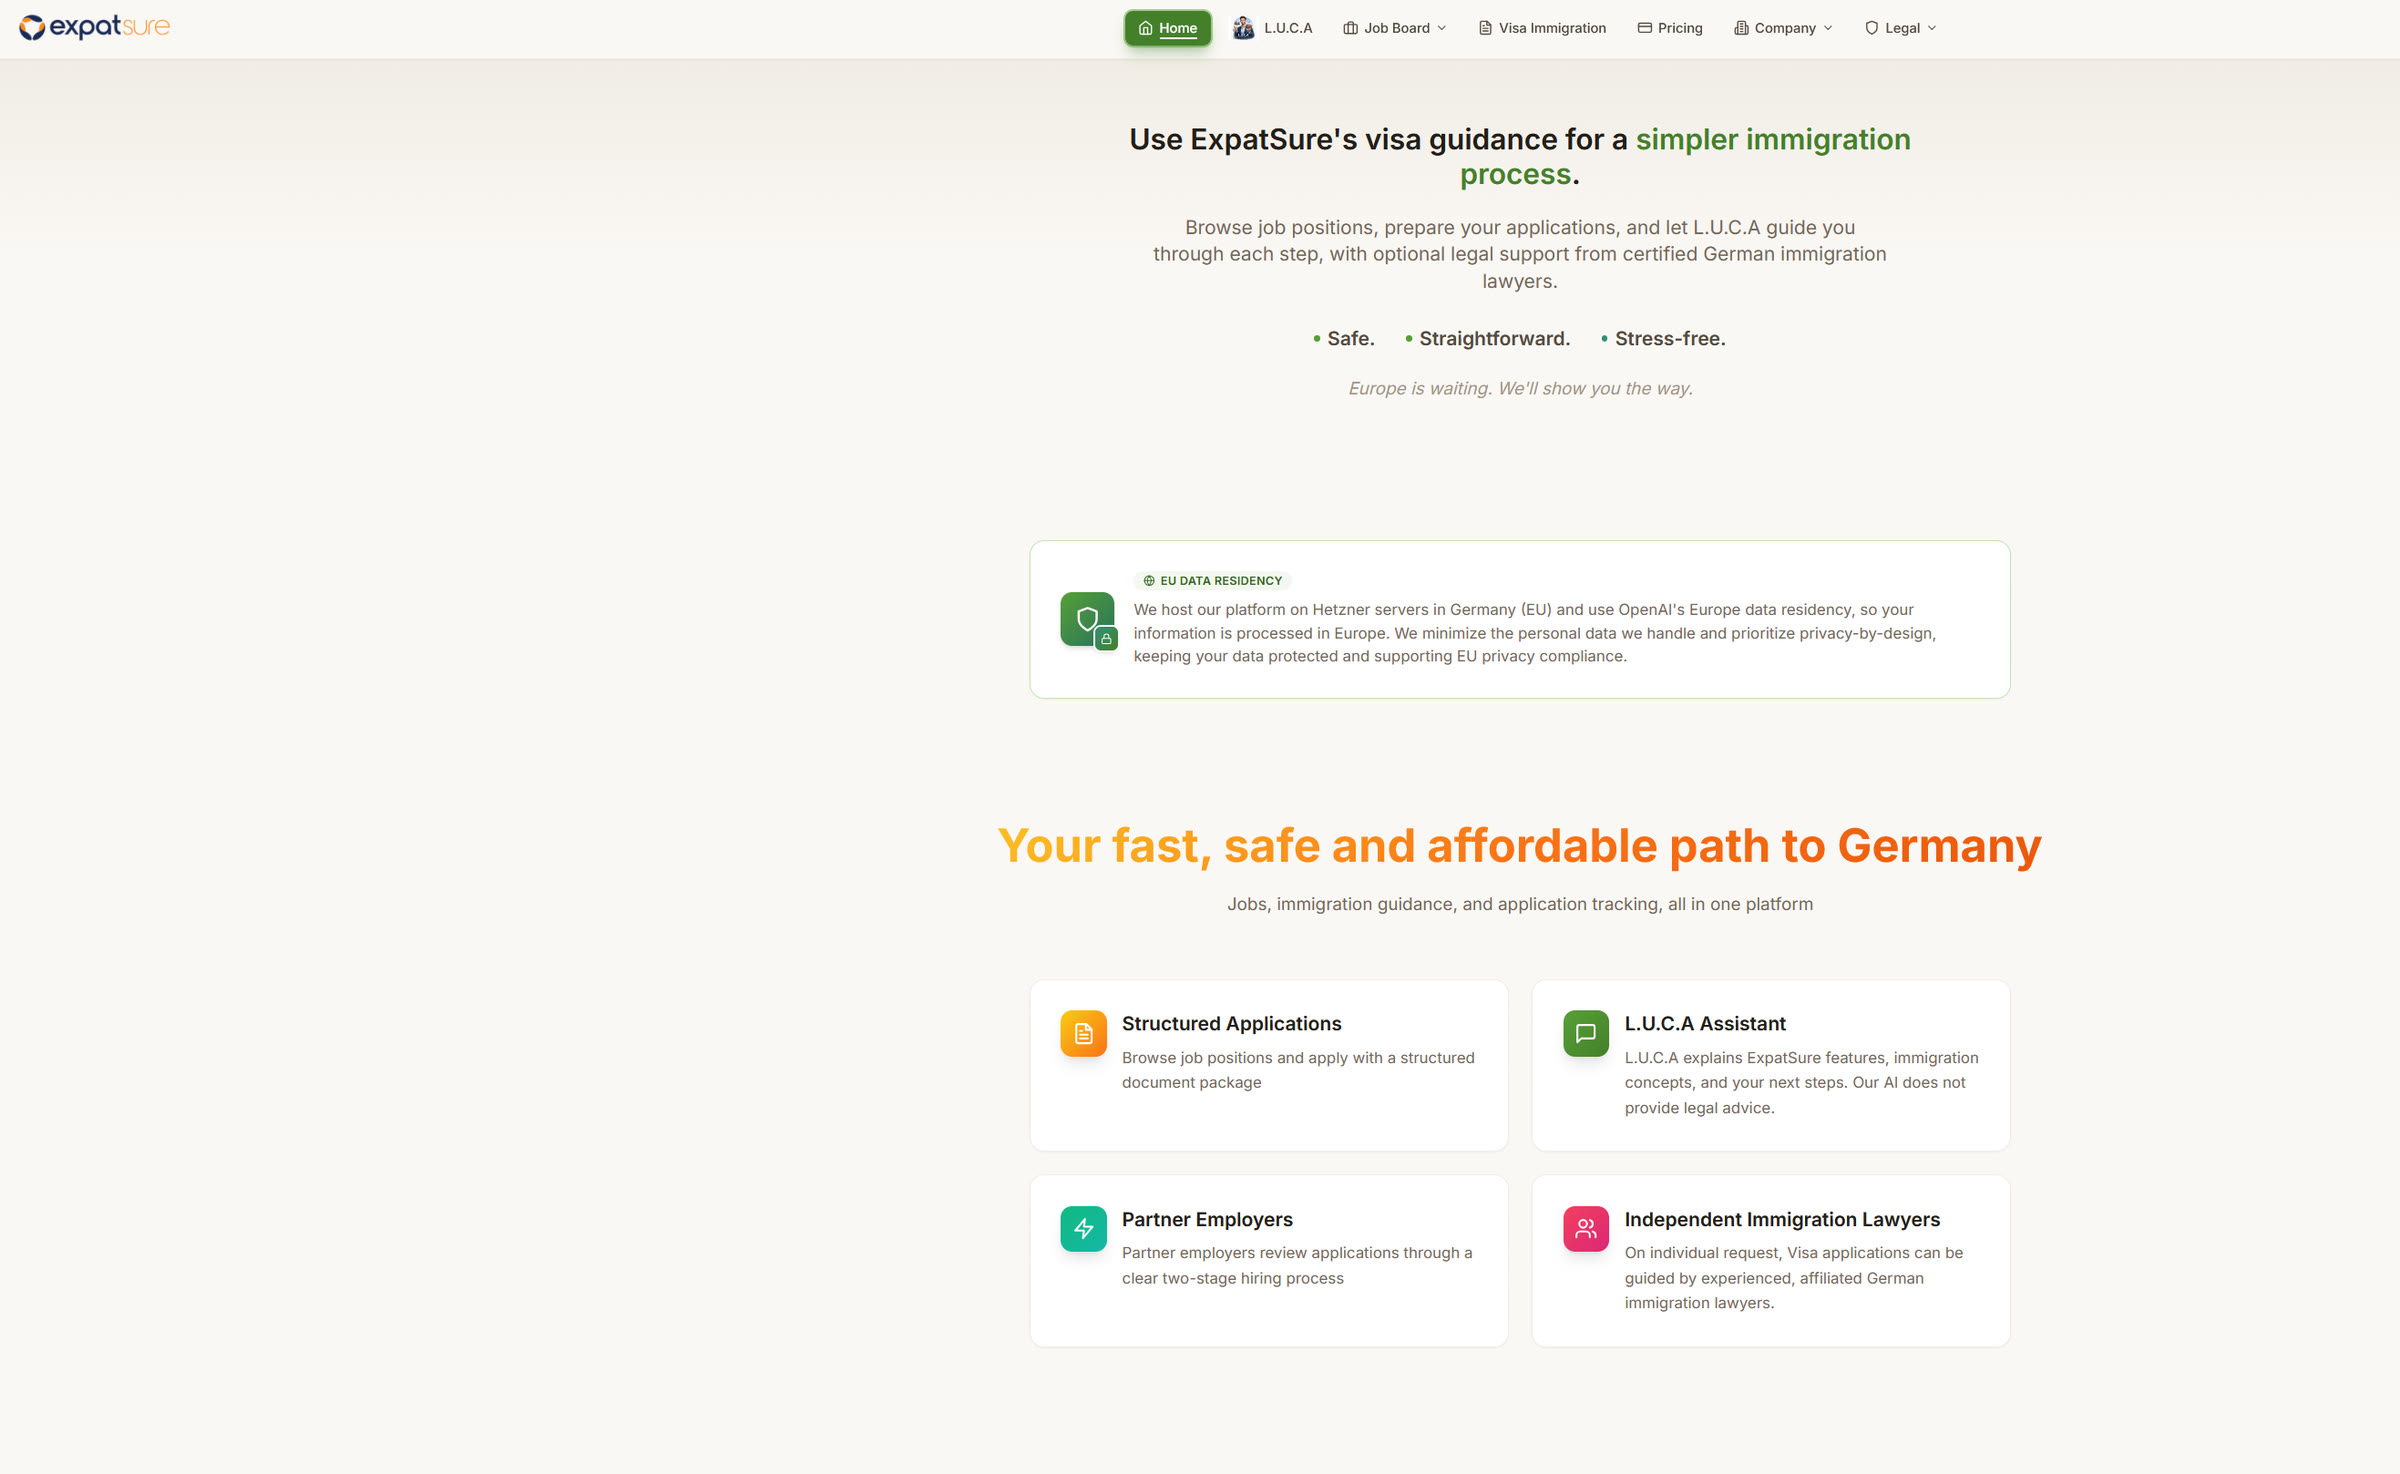Expand the Job Board dropdown chevron
Screen dimensions: 2400x1474
point(1441,28)
